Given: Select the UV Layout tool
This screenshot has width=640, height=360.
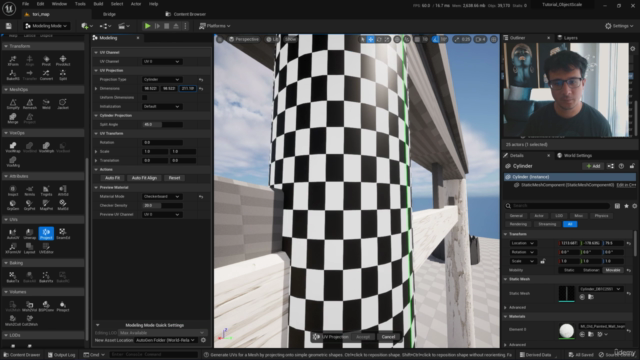Looking at the screenshot, I should tap(29, 248).
